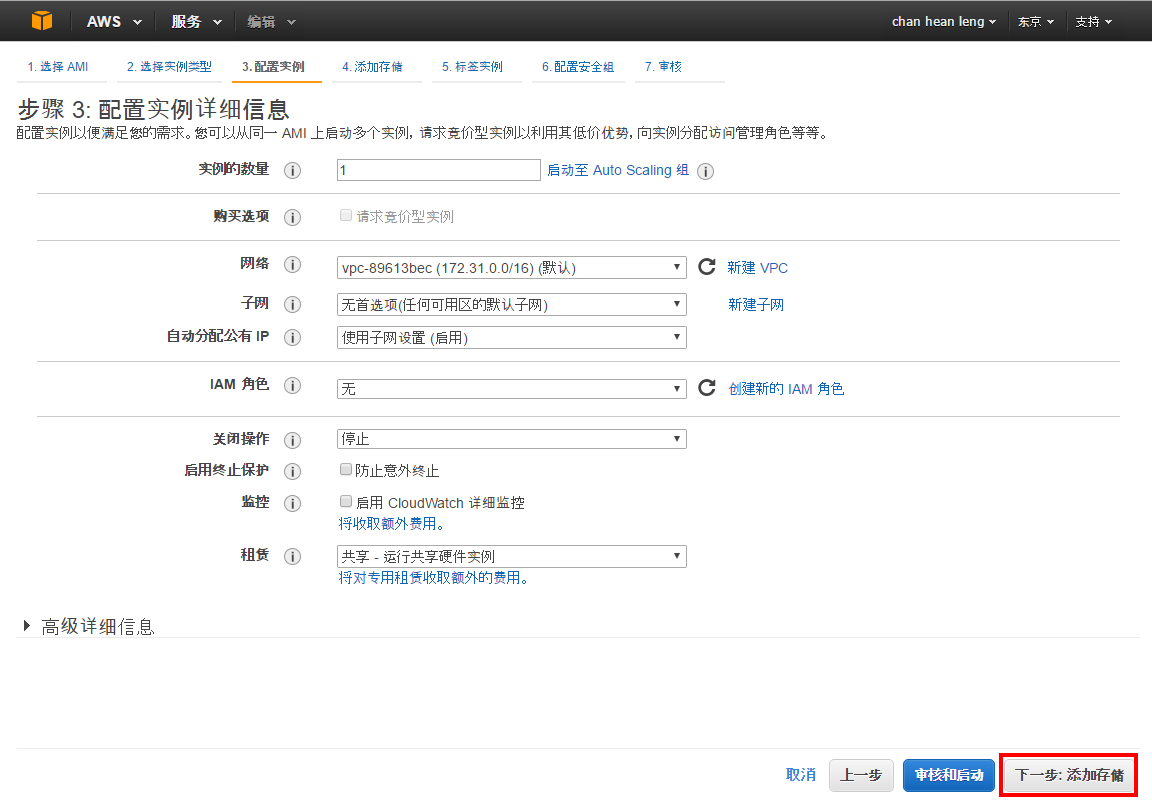This screenshot has width=1152, height=812.
Task: Show info for IAM 角色
Action: tap(292, 386)
